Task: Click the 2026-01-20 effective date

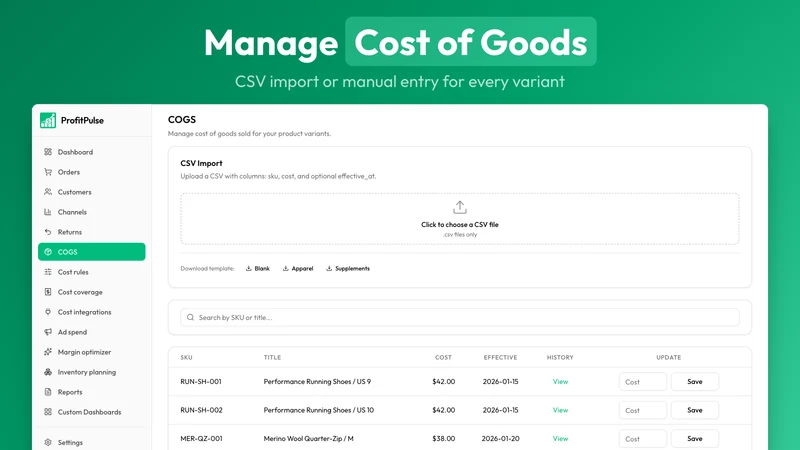Action: [501, 439]
